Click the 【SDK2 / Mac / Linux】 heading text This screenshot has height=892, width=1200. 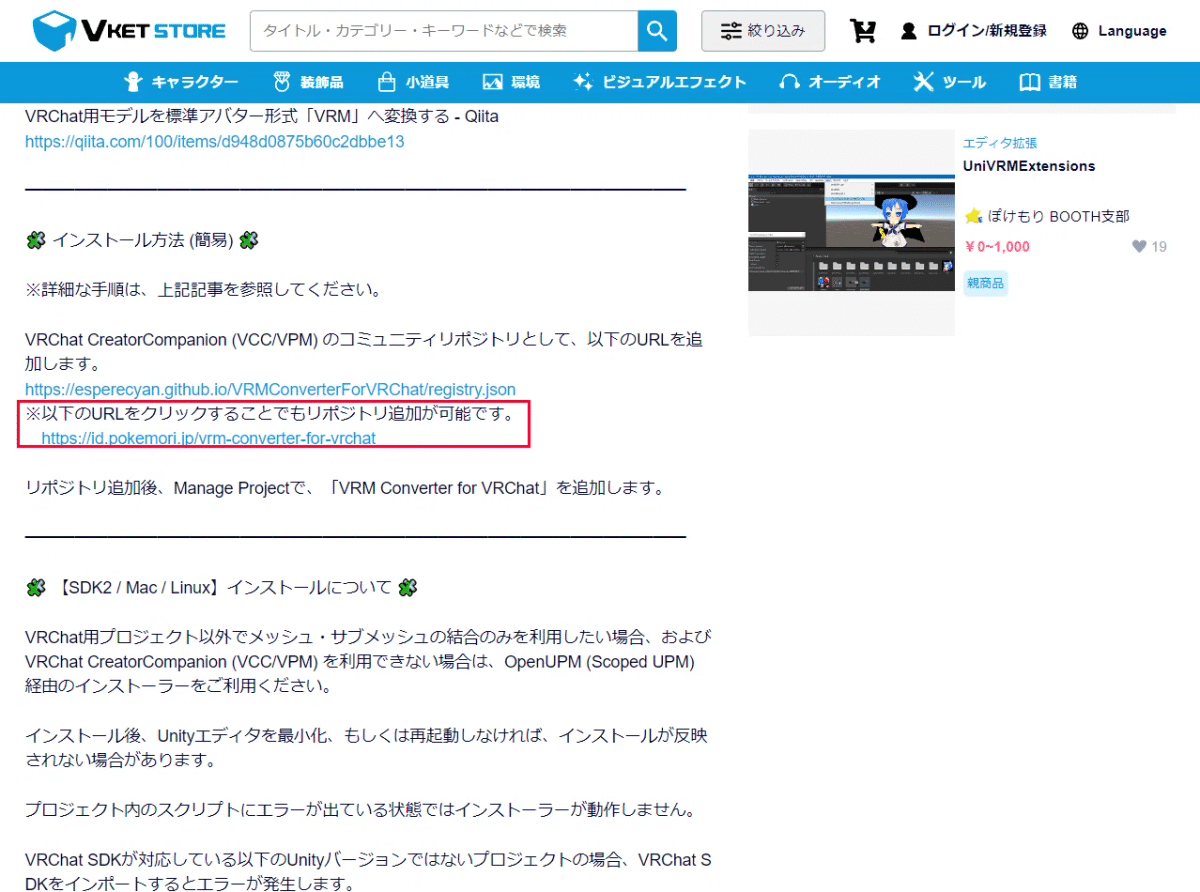[x=222, y=587]
